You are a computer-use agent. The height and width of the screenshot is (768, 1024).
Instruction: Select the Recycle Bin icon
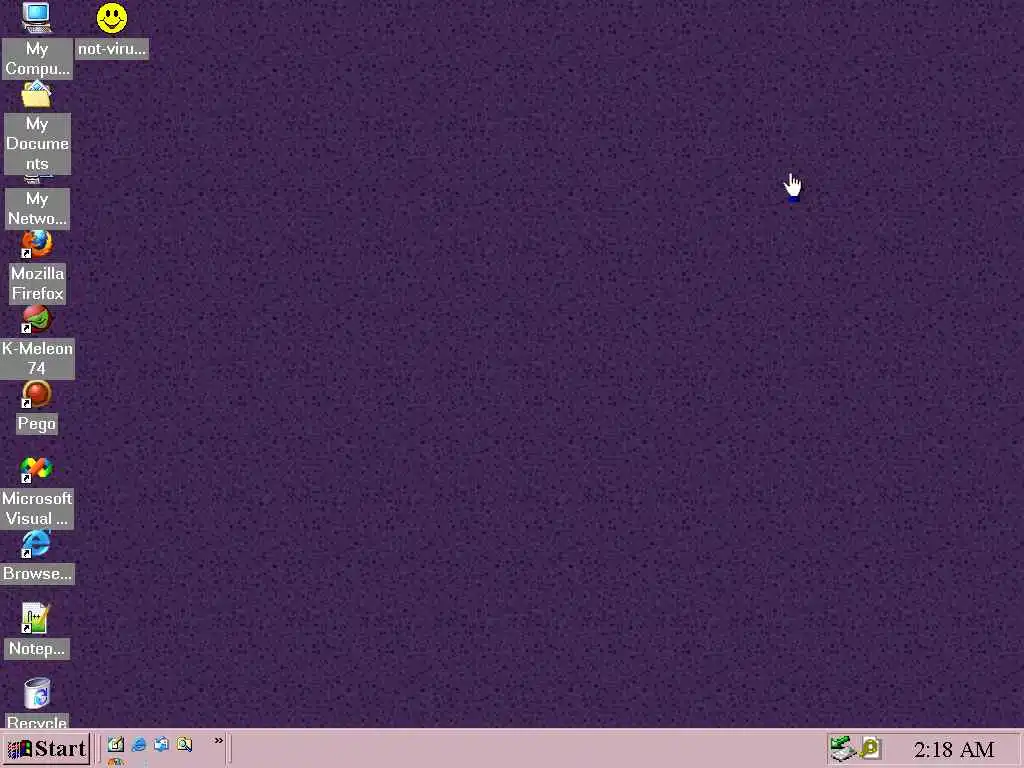coord(37,694)
